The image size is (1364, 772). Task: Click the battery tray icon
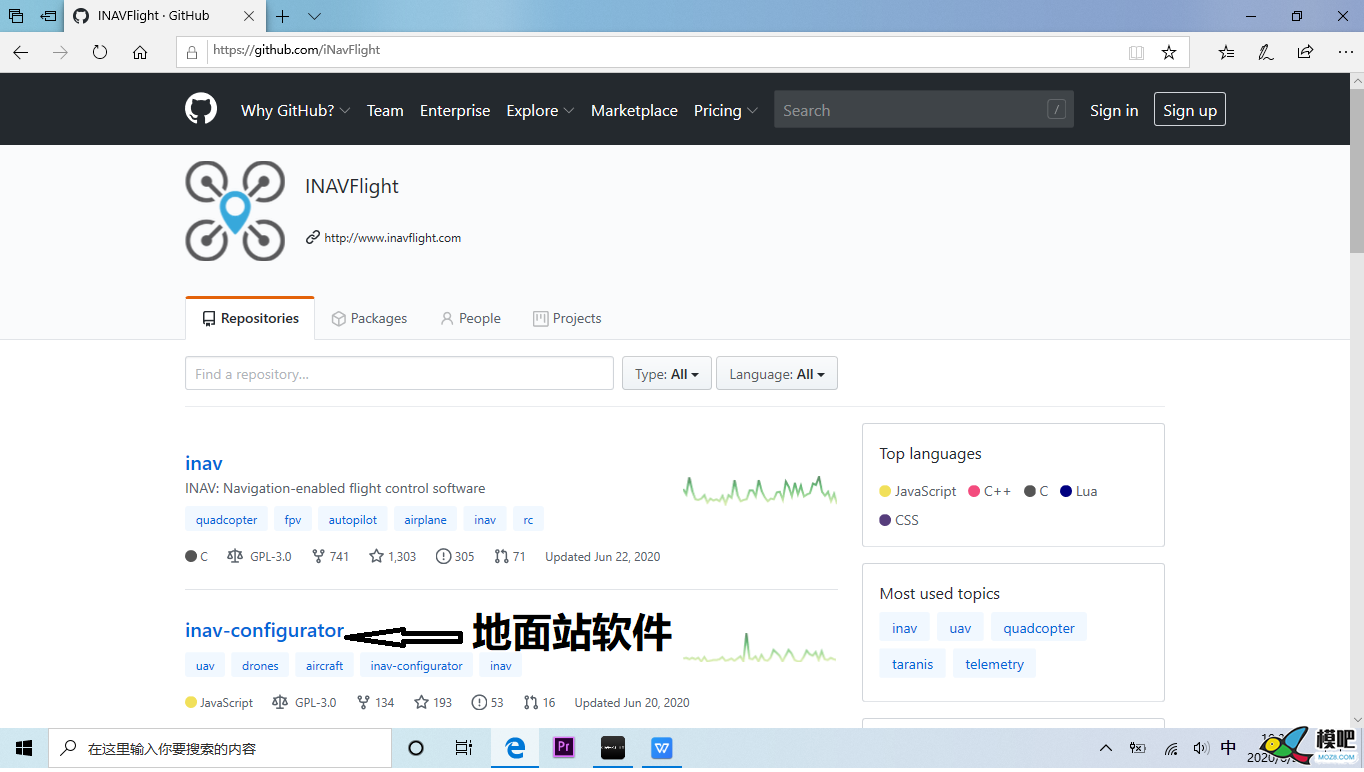1137,748
